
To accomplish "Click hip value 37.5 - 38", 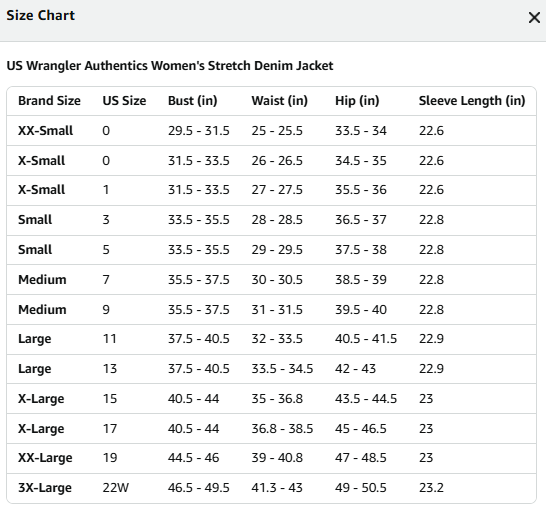I will [x=361, y=250].
